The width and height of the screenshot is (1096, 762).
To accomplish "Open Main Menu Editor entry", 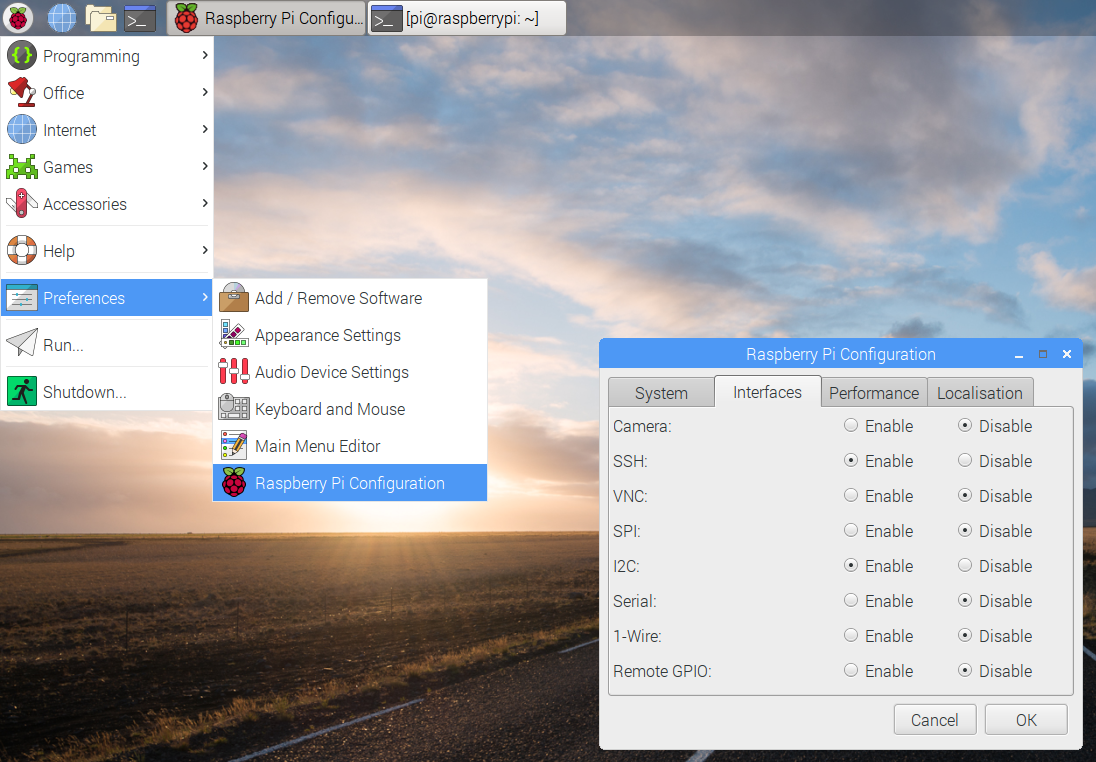I will click(x=349, y=446).
